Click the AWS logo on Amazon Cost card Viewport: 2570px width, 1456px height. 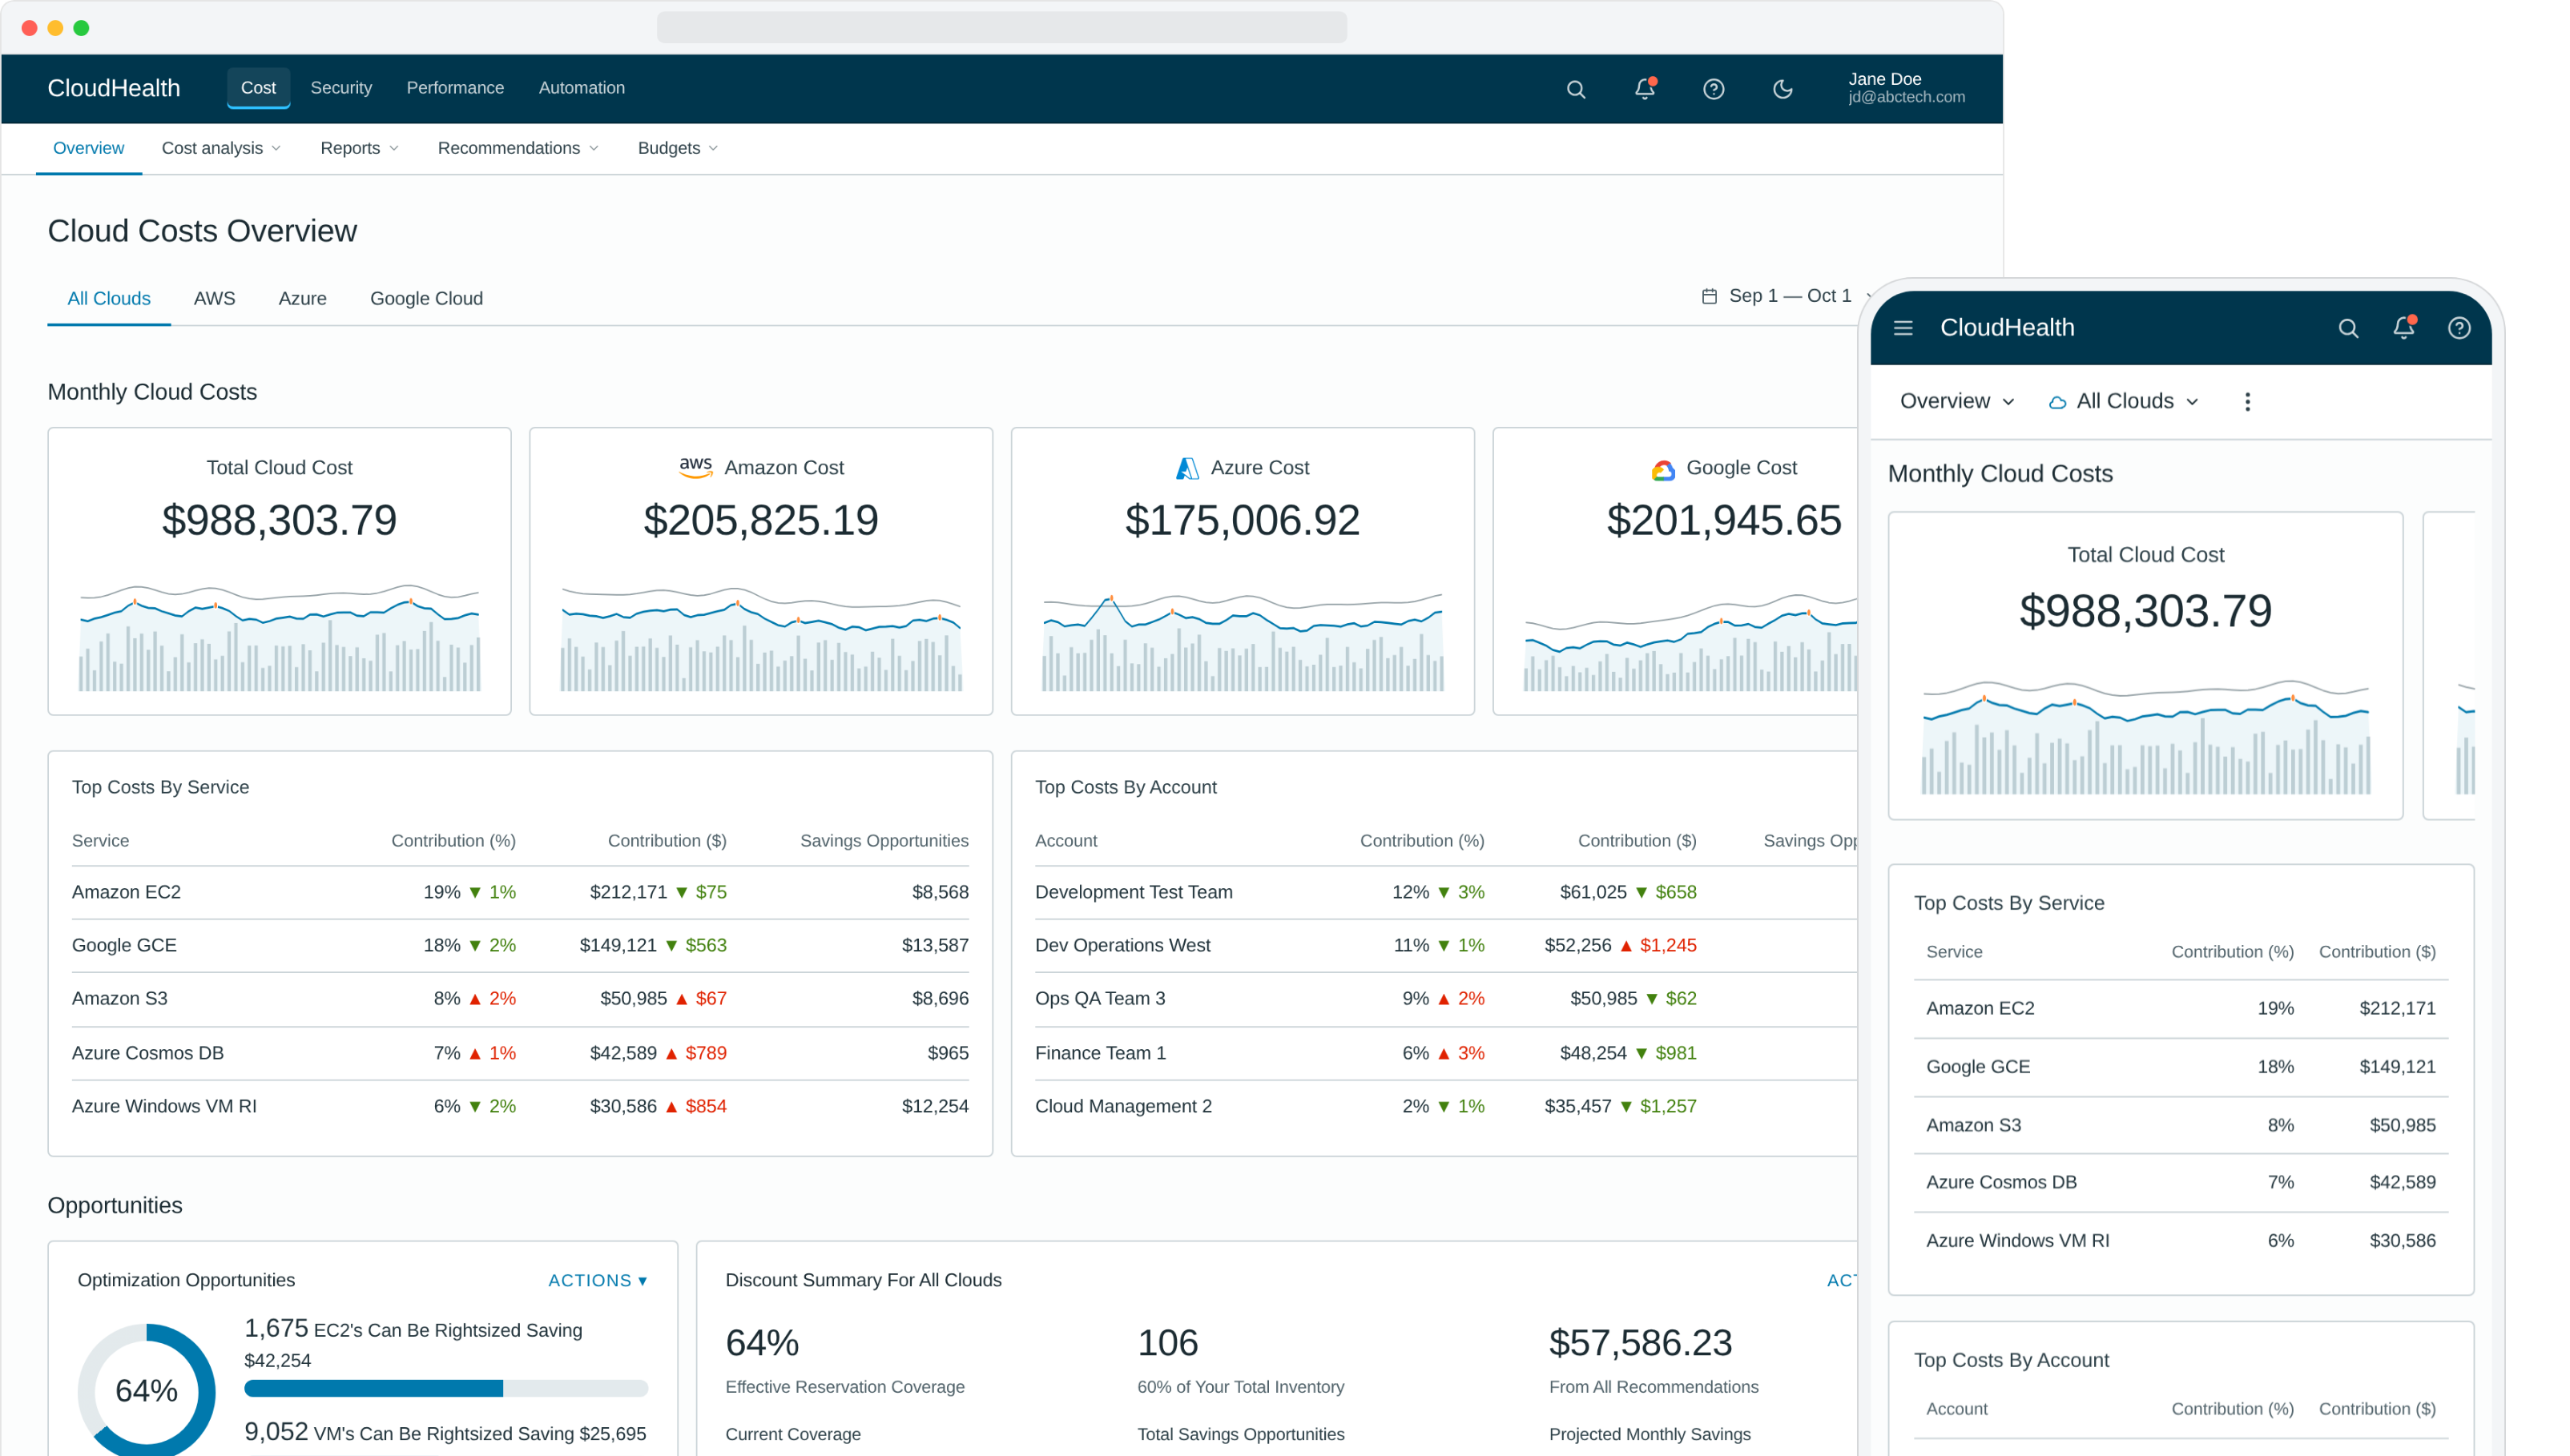tap(695, 467)
